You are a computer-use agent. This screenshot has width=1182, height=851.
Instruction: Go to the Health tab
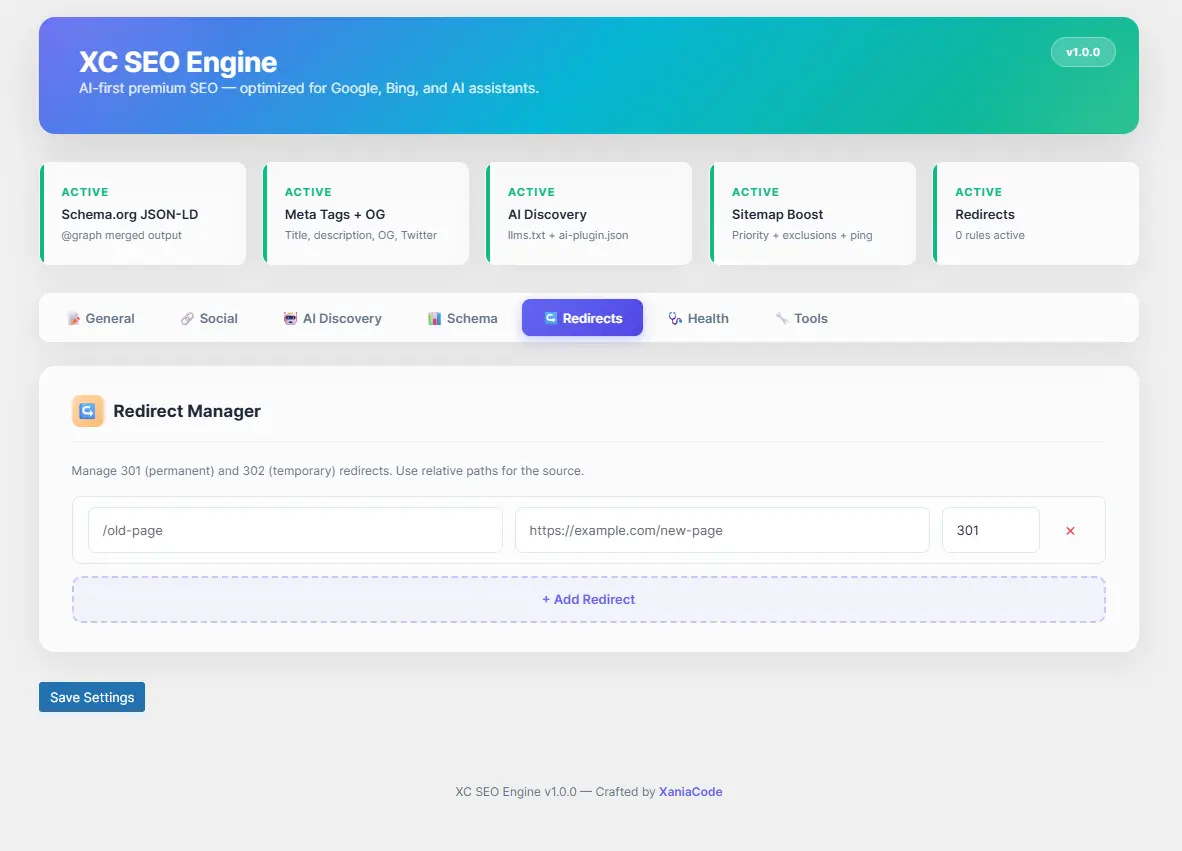pyautogui.click(x=698, y=318)
